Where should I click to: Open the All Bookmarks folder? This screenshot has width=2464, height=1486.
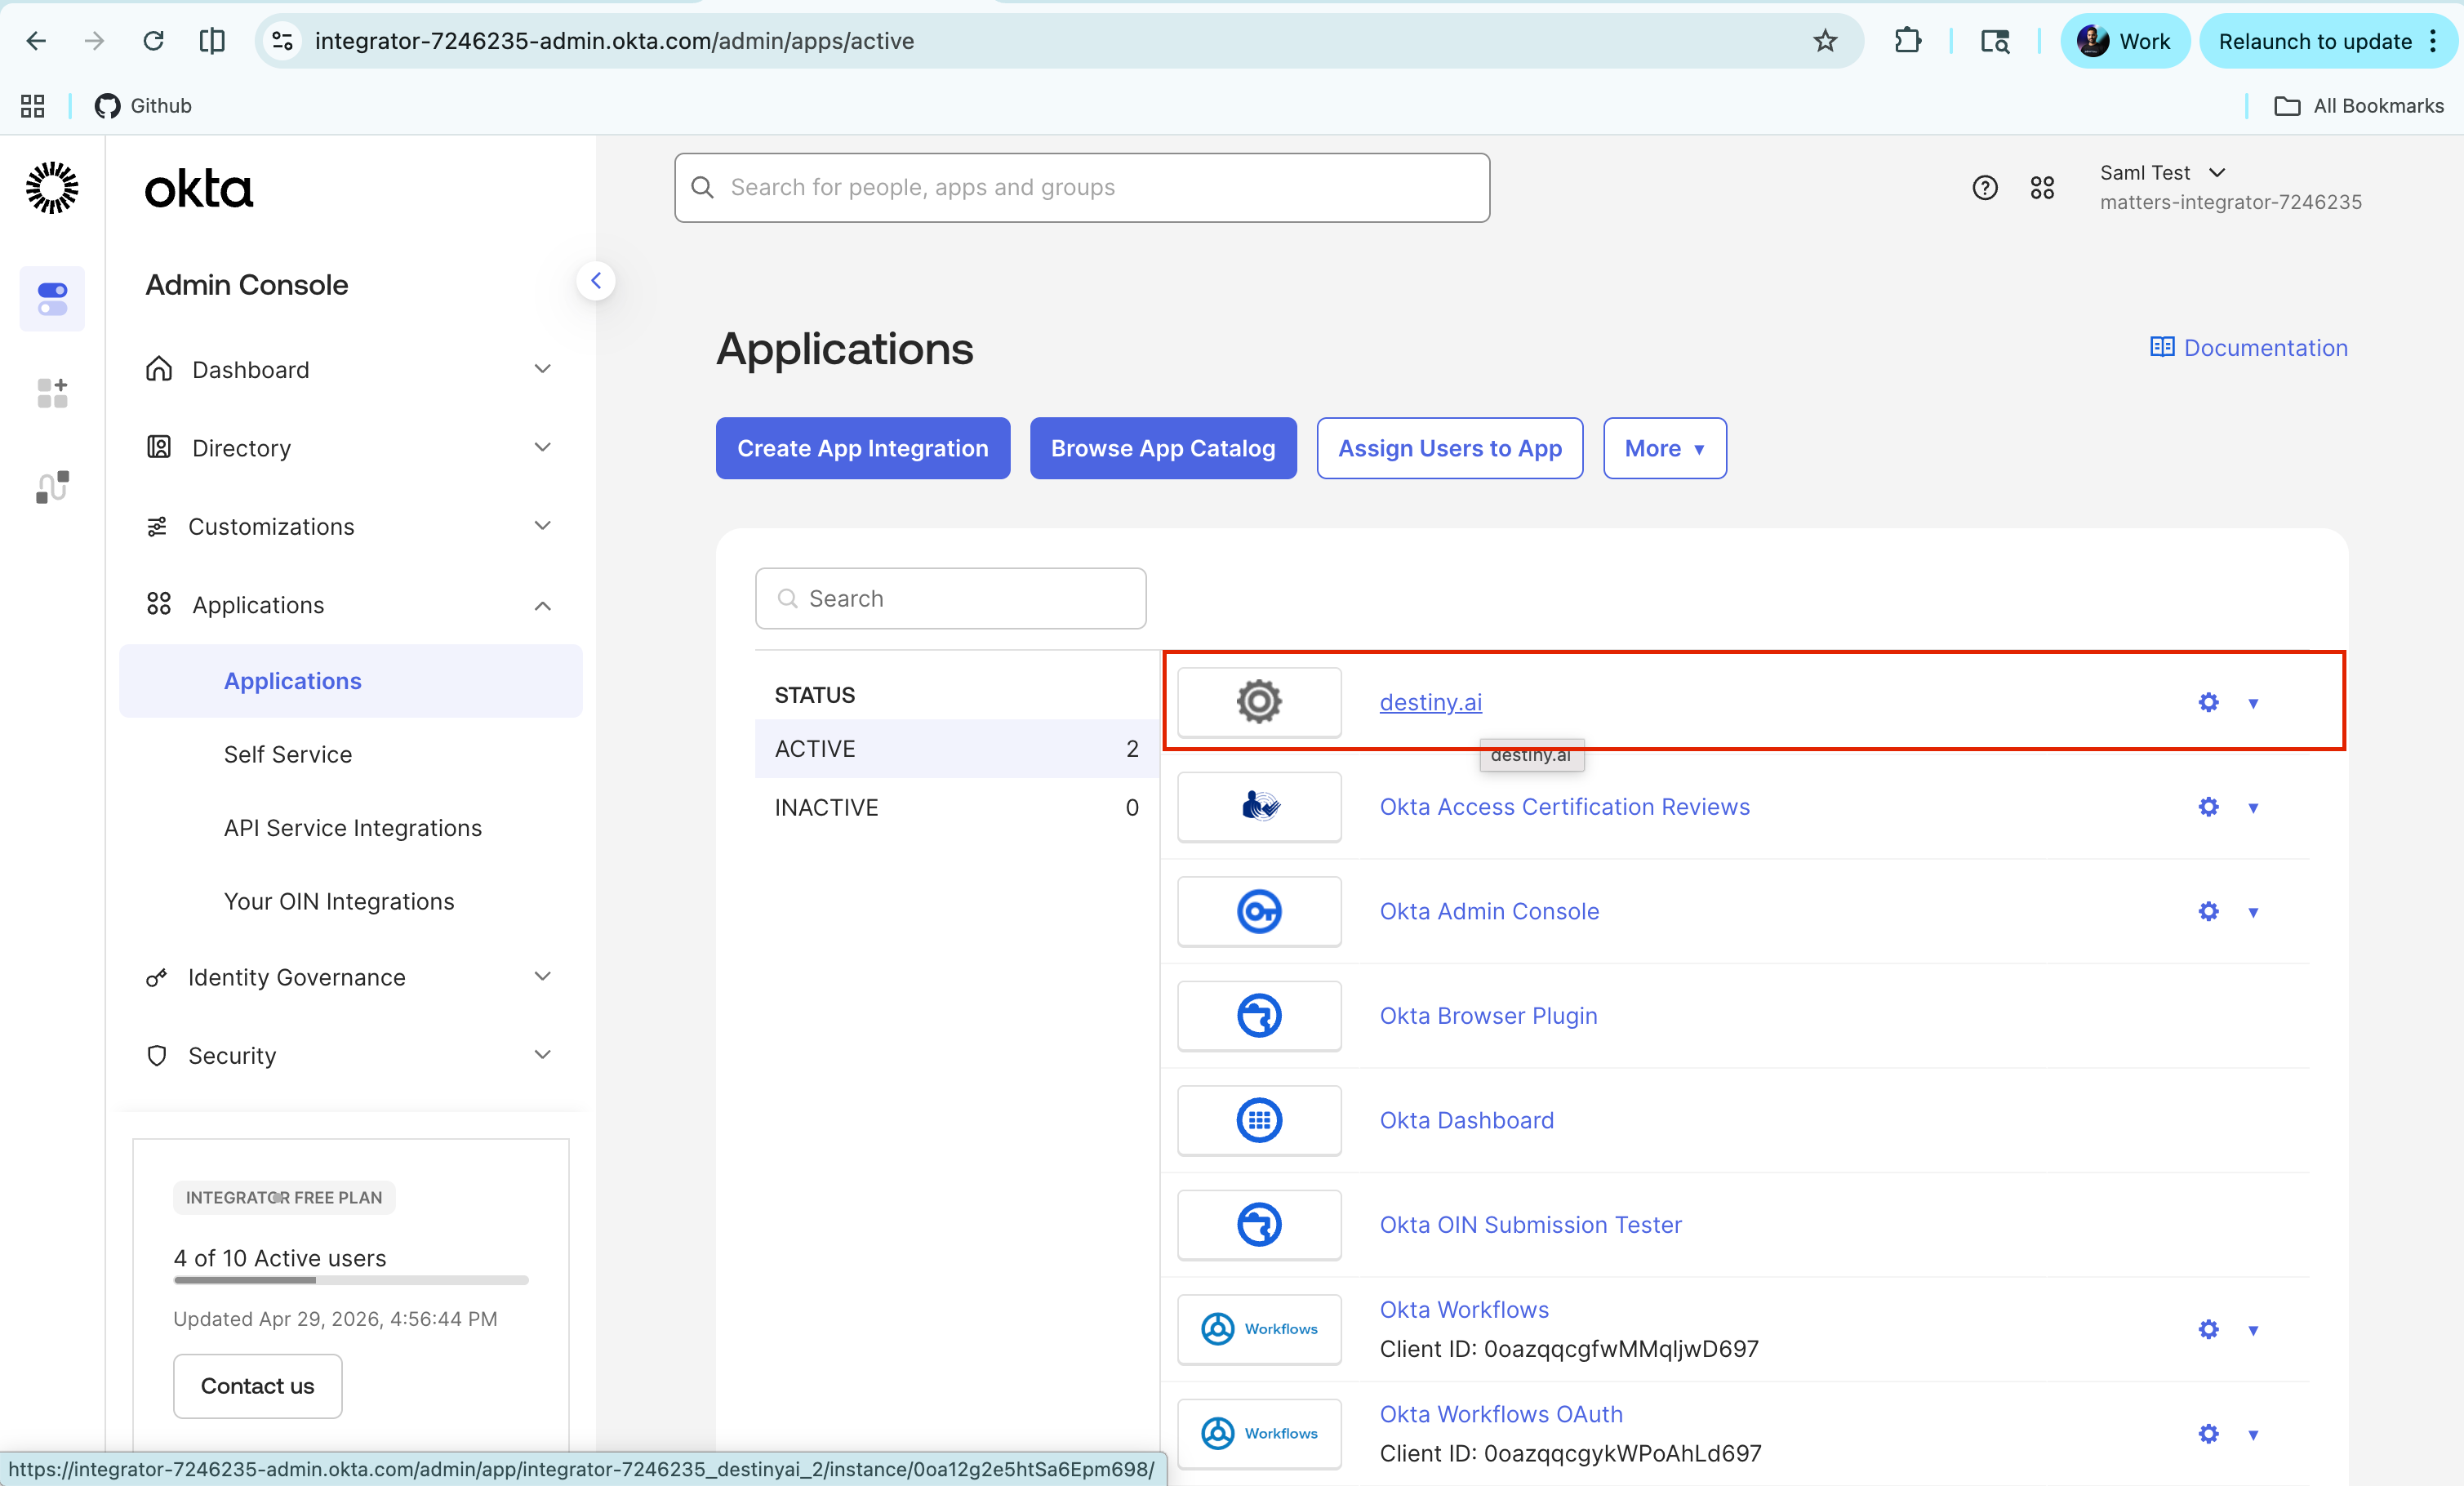2358,105
